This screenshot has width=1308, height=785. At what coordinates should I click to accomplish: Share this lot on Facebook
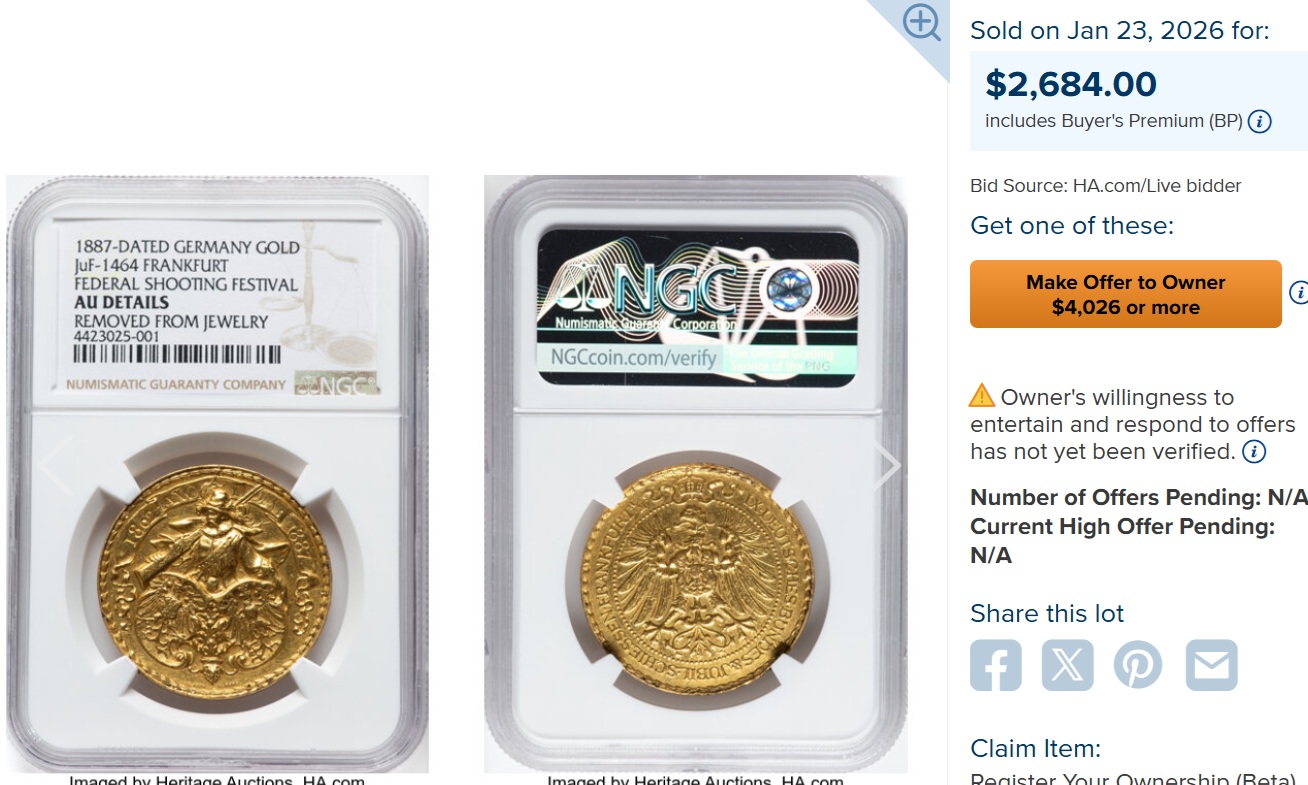pos(996,665)
